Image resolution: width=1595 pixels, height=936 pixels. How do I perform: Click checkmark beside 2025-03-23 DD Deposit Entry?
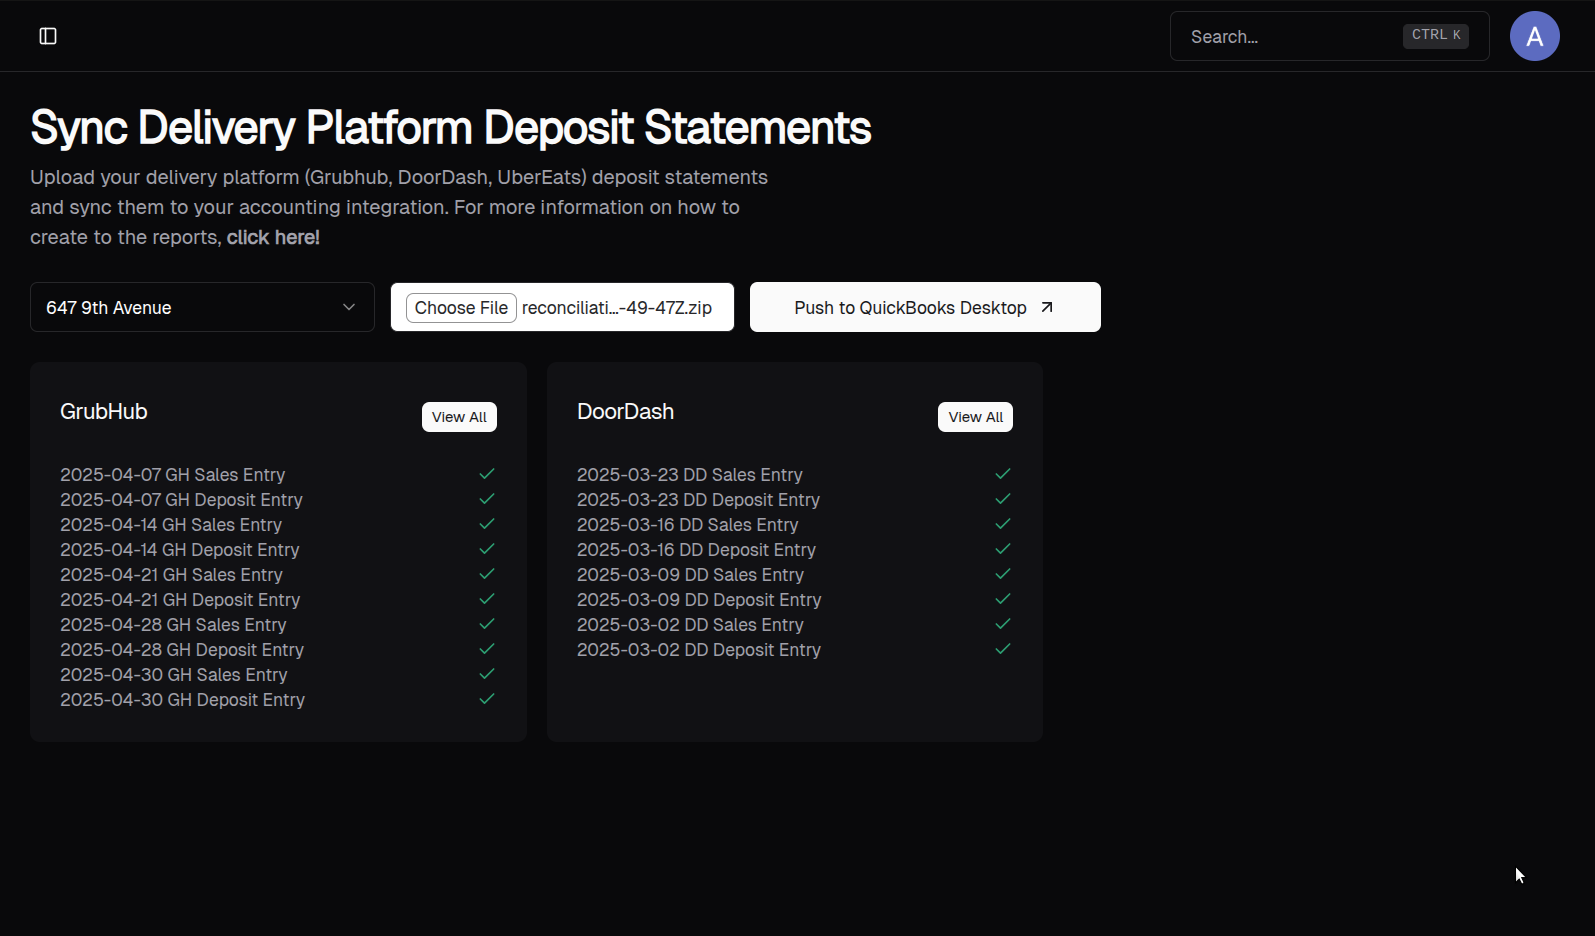pyautogui.click(x=1003, y=499)
